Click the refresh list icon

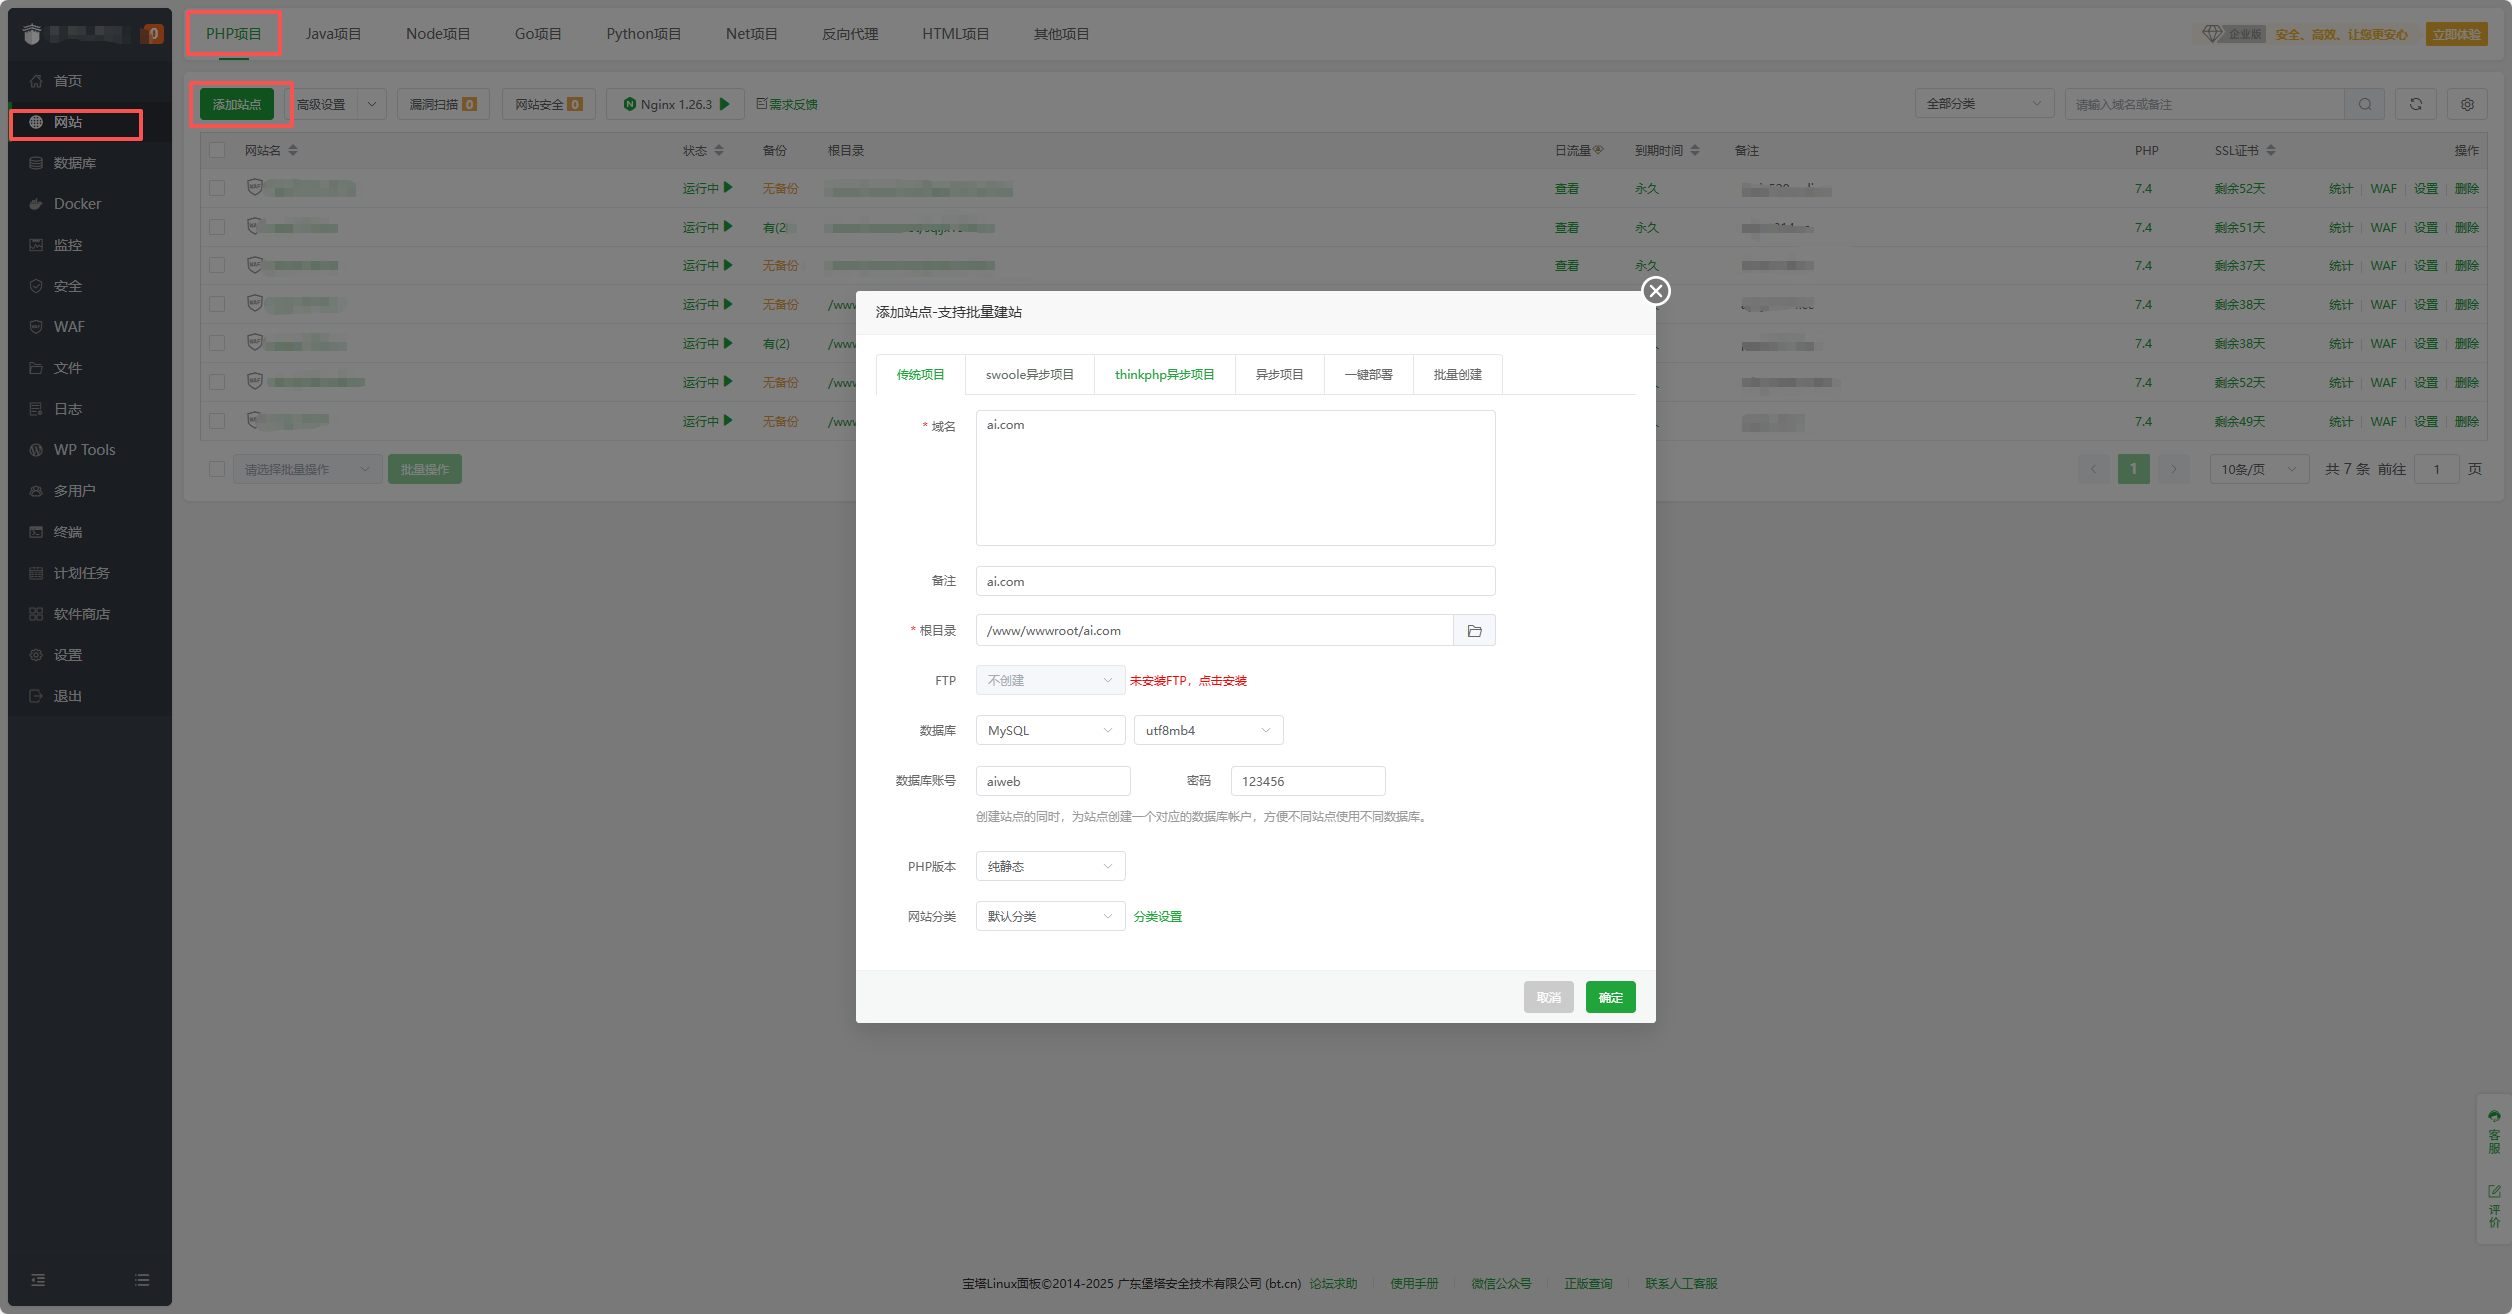(x=2416, y=104)
